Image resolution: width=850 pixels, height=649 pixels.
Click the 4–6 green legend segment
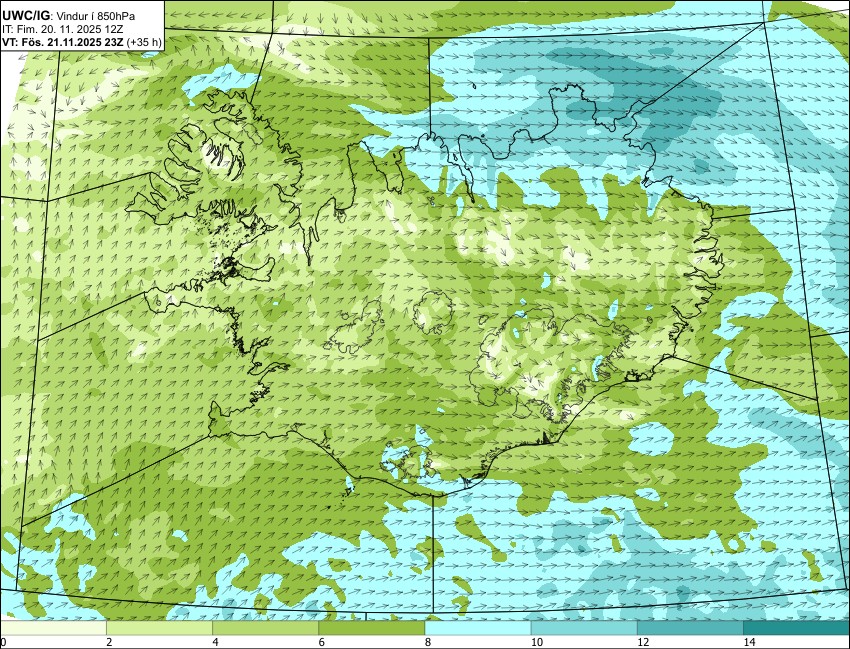pyautogui.click(x=266, y=628)
